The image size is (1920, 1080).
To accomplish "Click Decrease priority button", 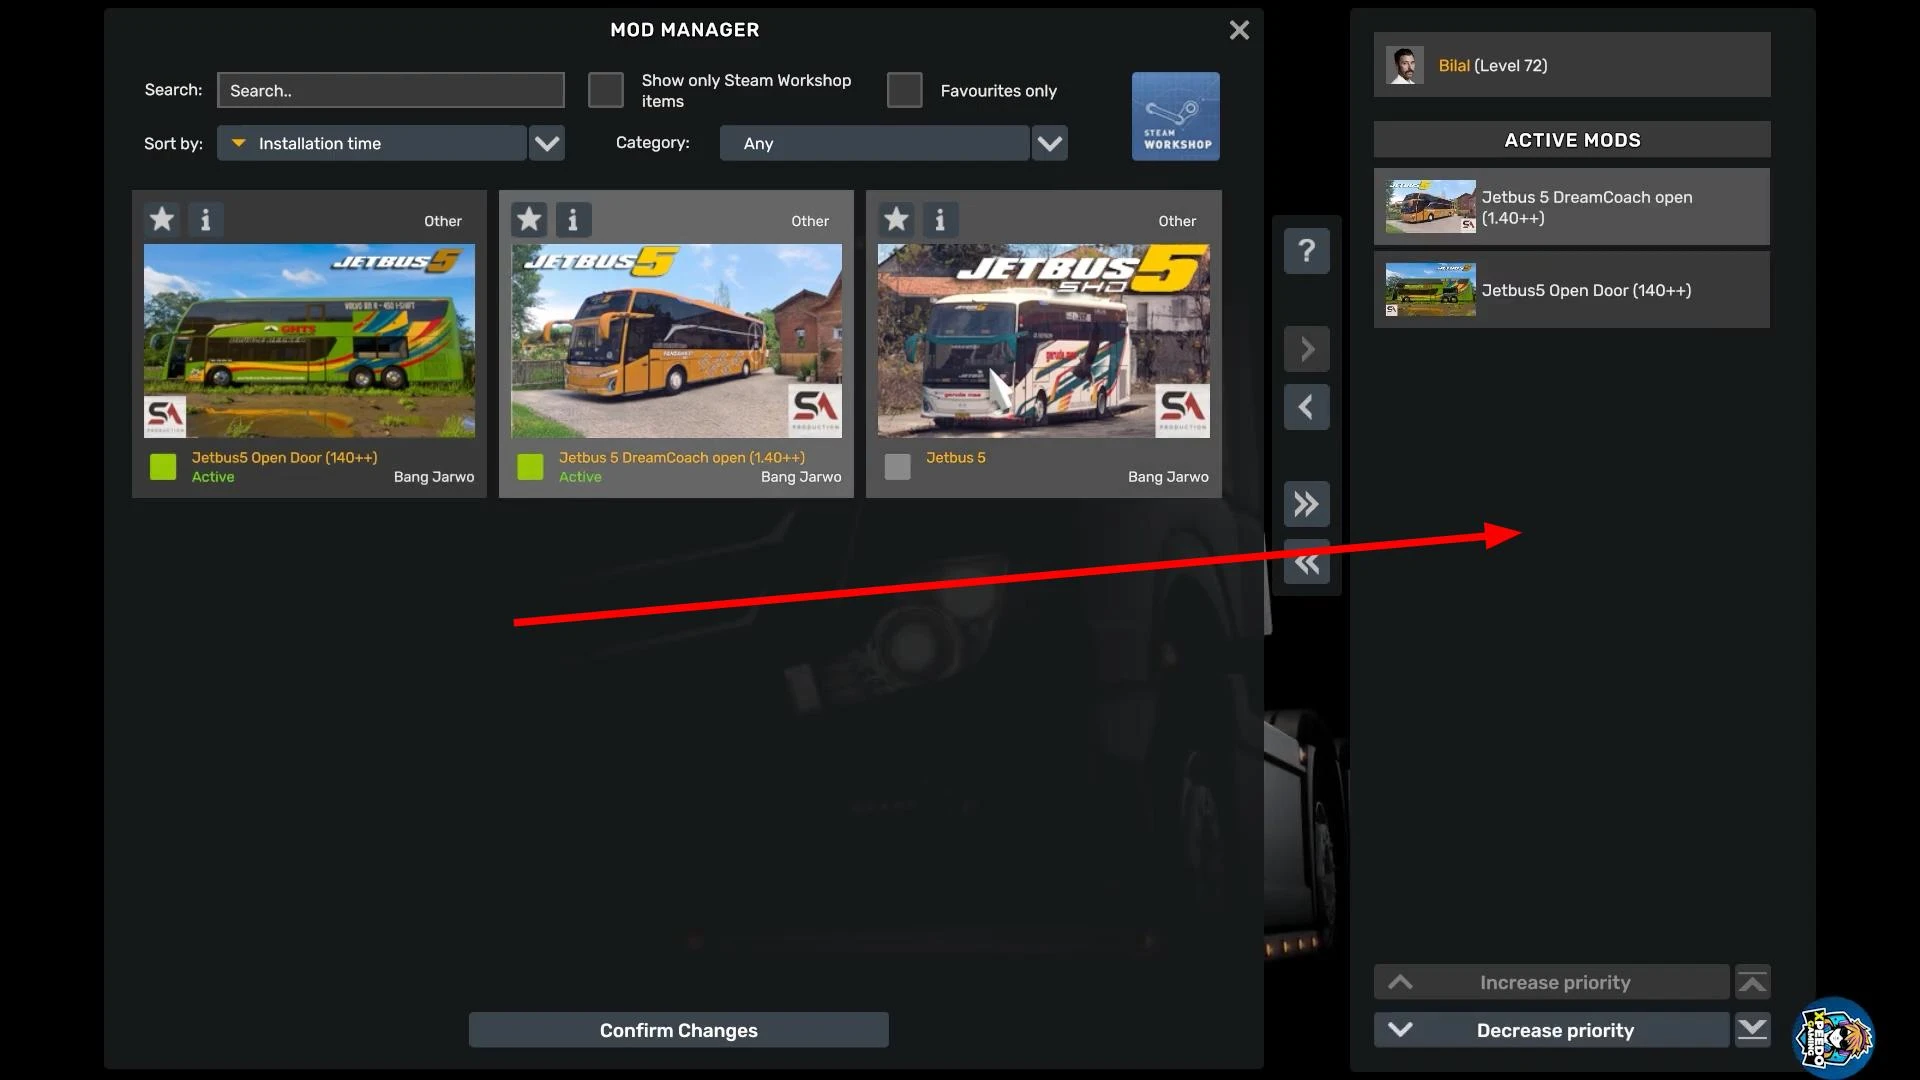I will (x=1551, y=1029).
